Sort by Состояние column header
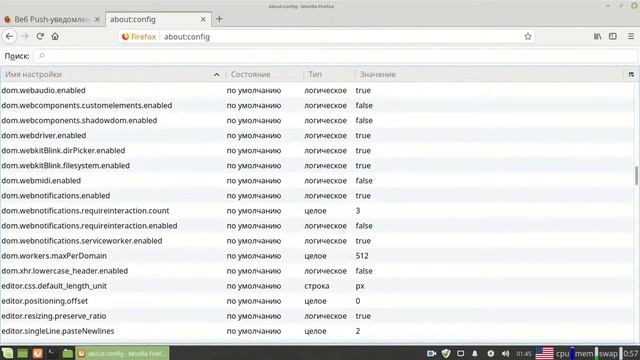 pos(264,74)
